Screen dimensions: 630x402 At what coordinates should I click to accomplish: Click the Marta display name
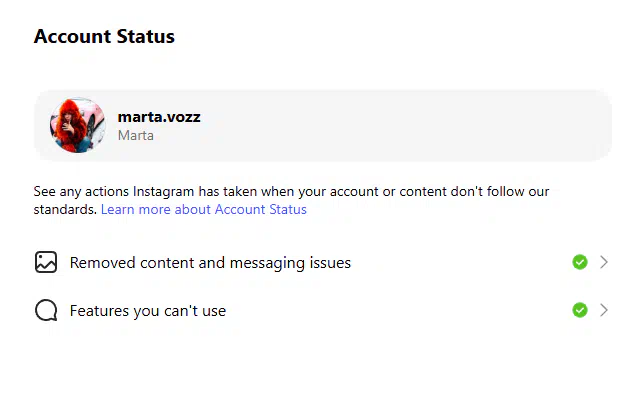point(136,135)
